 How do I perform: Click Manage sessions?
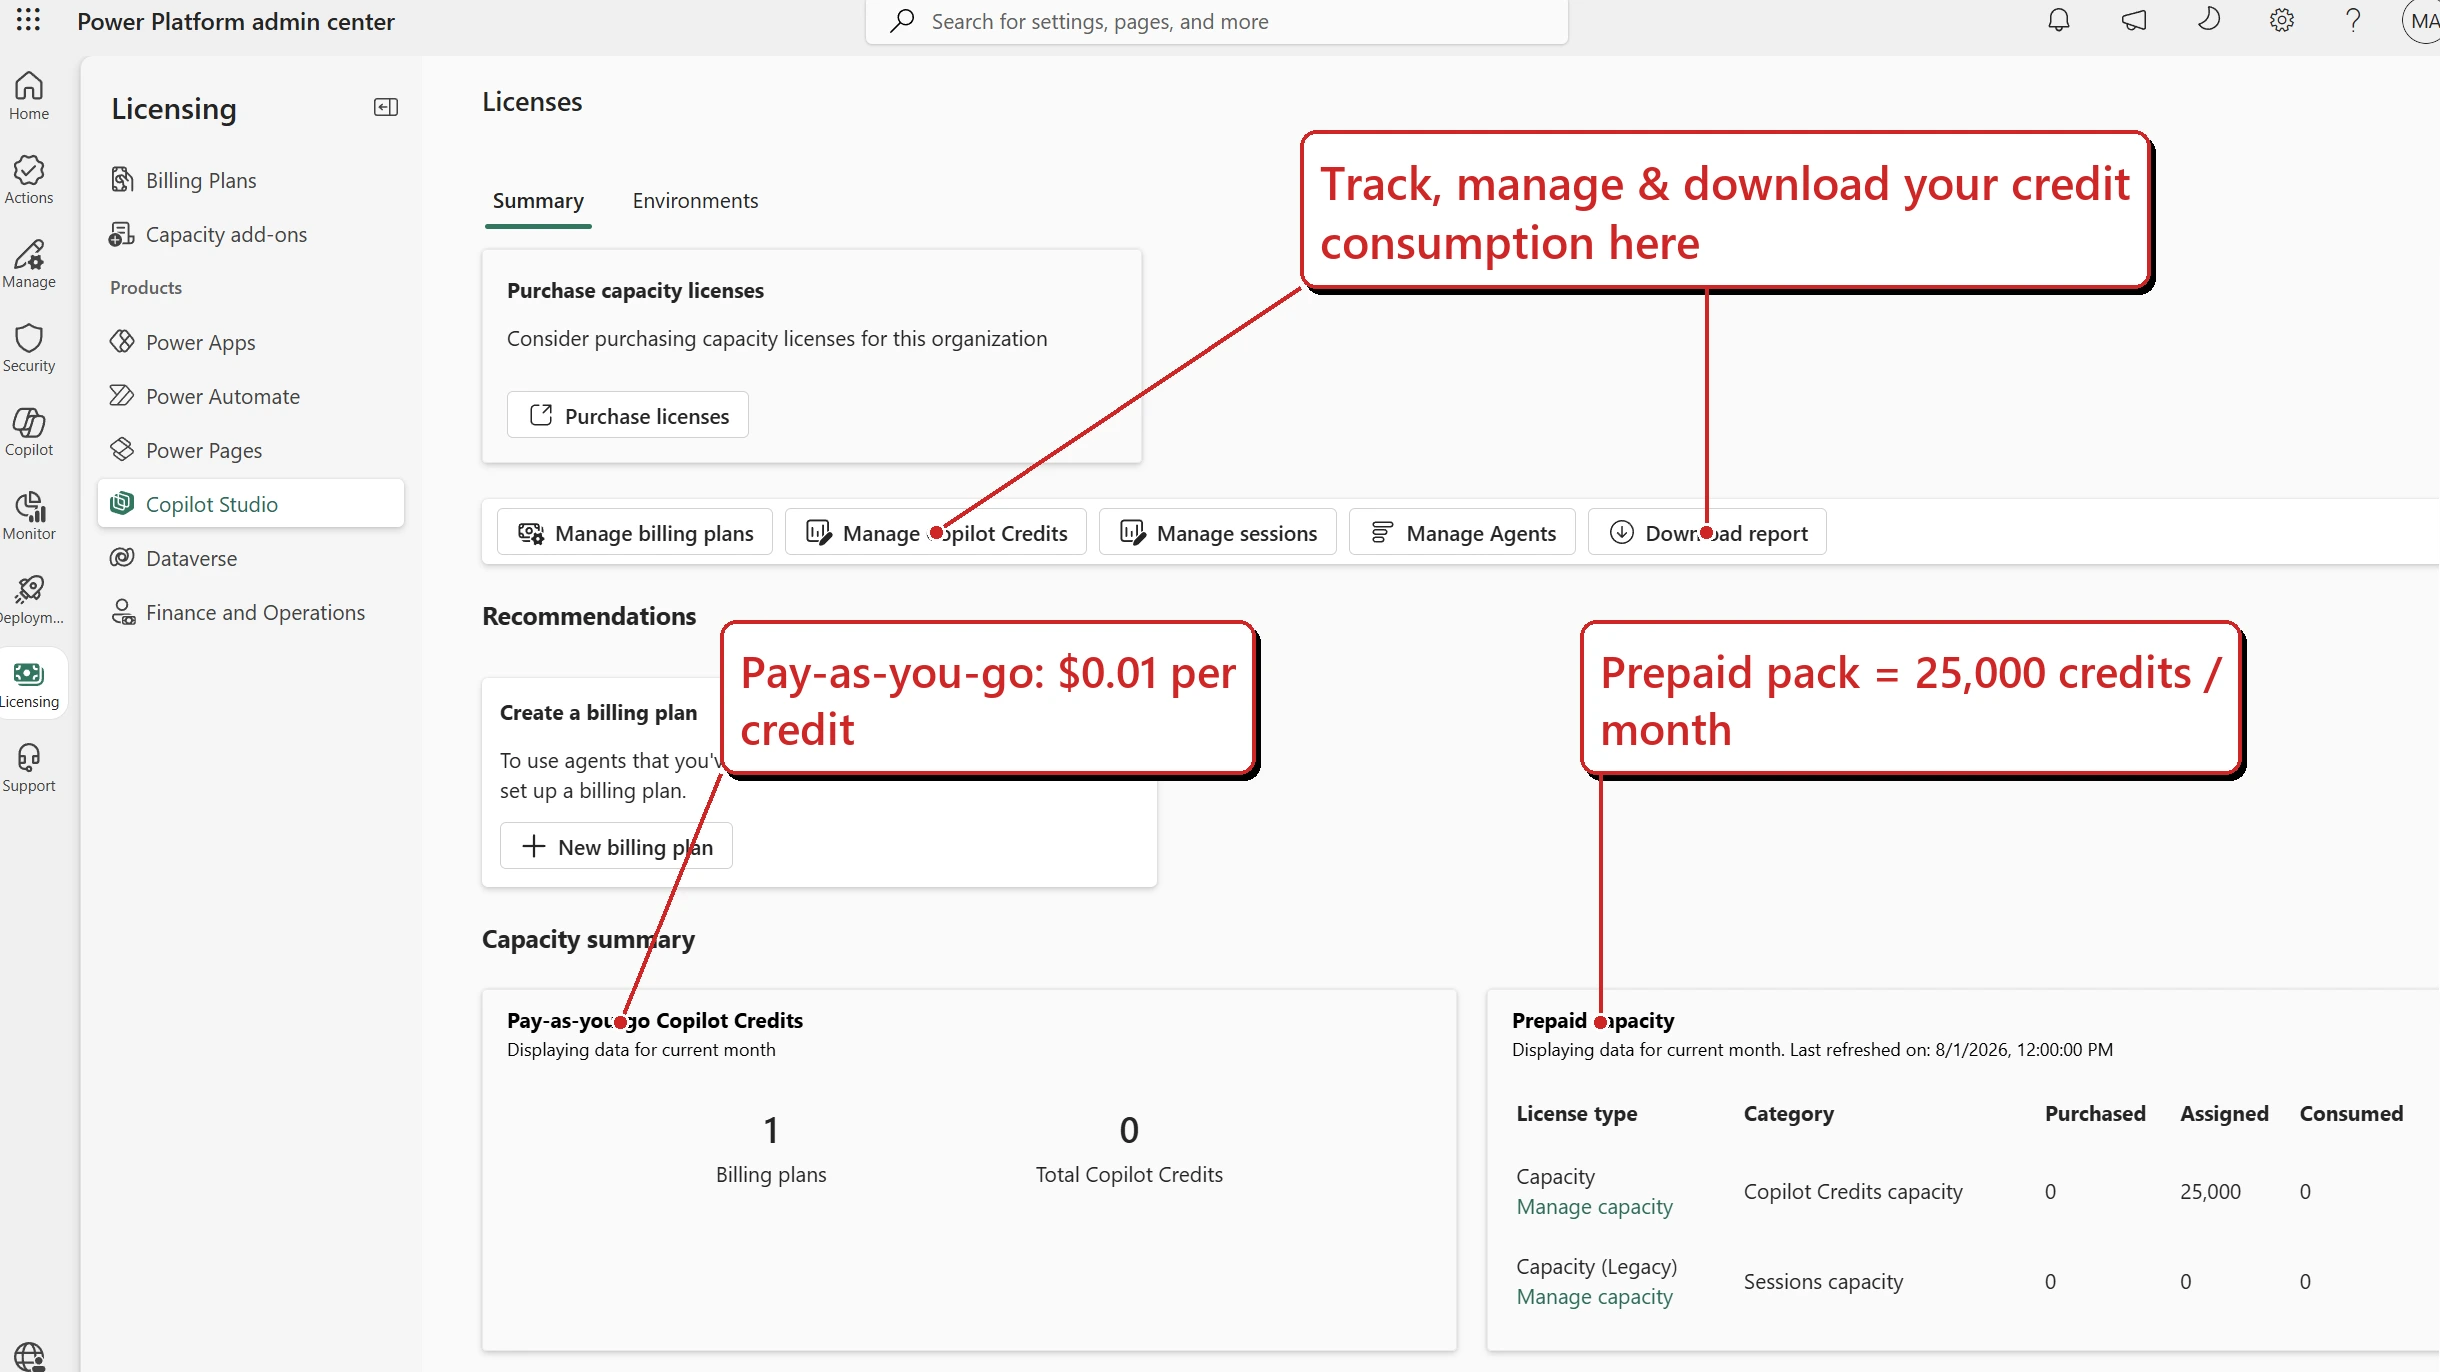tap(1218, 532)
